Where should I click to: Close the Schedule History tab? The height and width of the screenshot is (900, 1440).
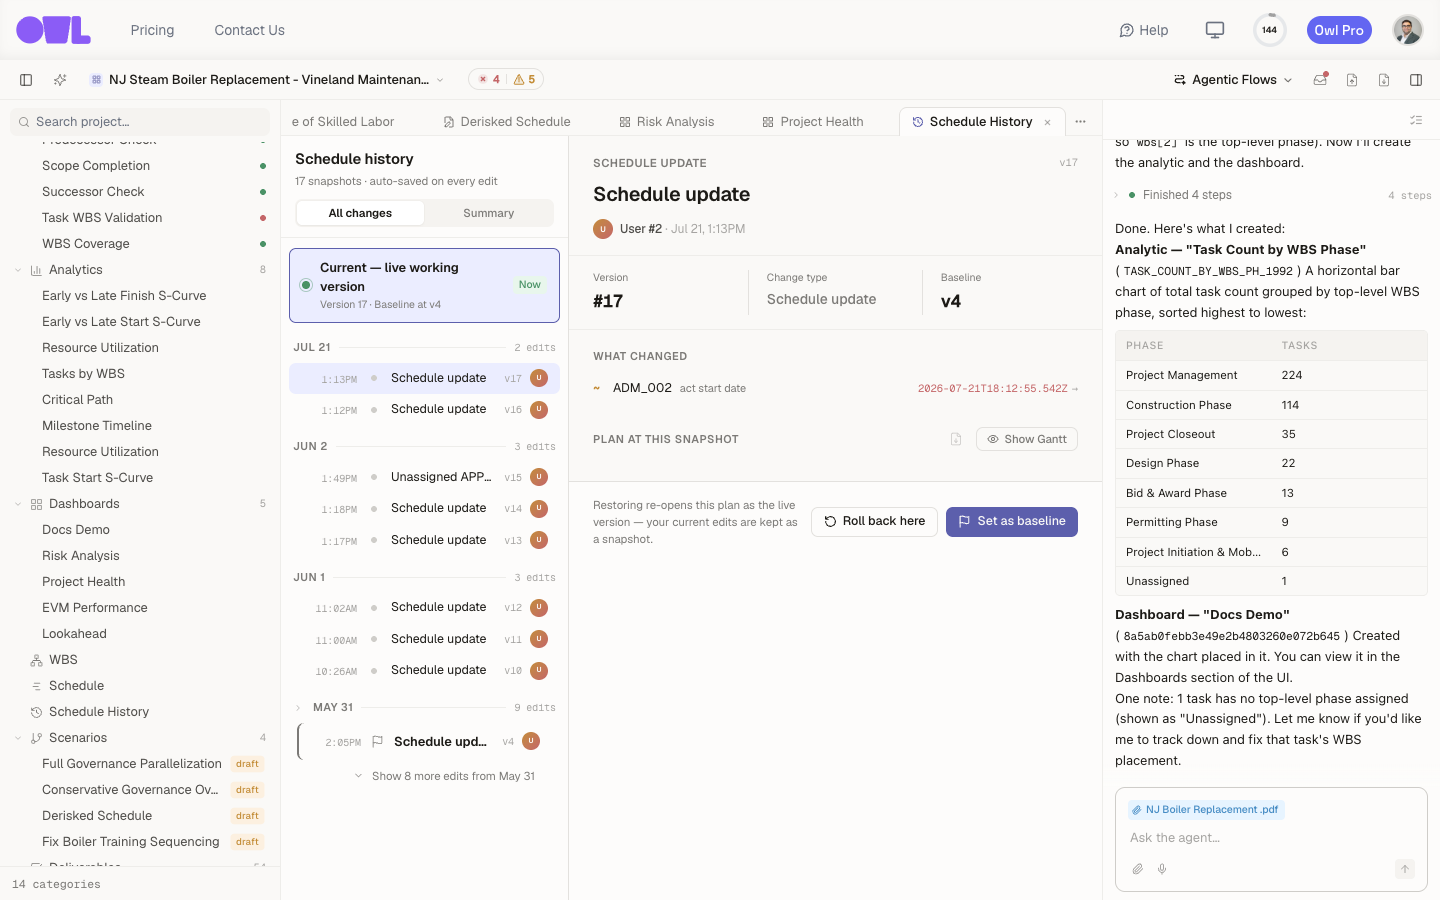tap(1048, 123)
